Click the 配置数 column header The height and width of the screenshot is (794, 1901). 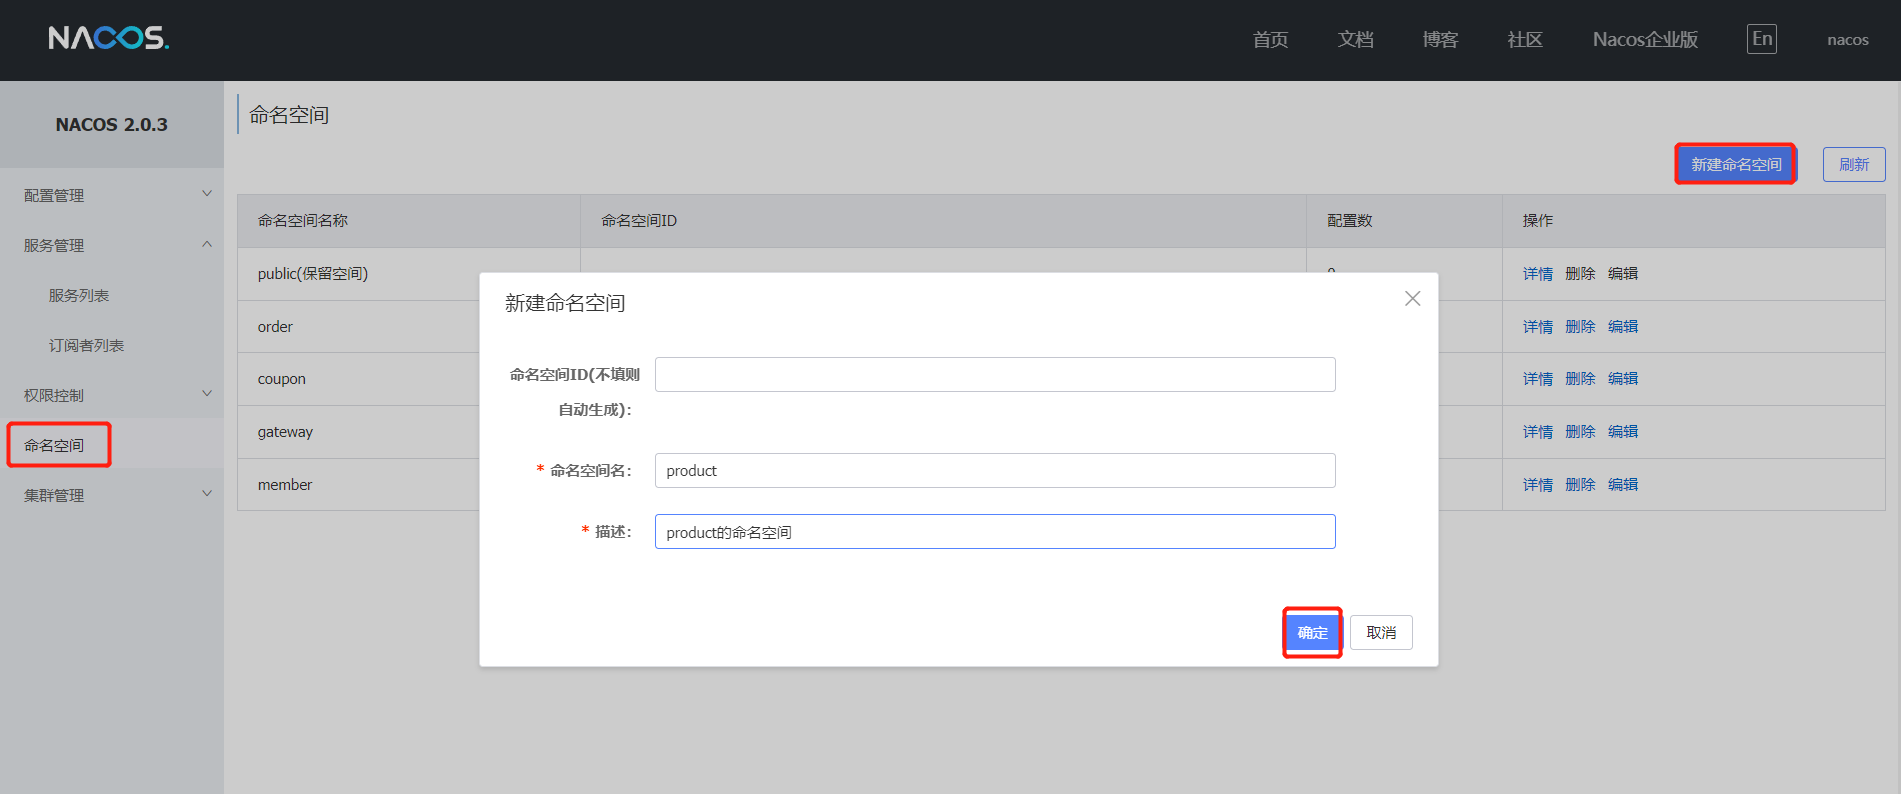coord(1350,220)
